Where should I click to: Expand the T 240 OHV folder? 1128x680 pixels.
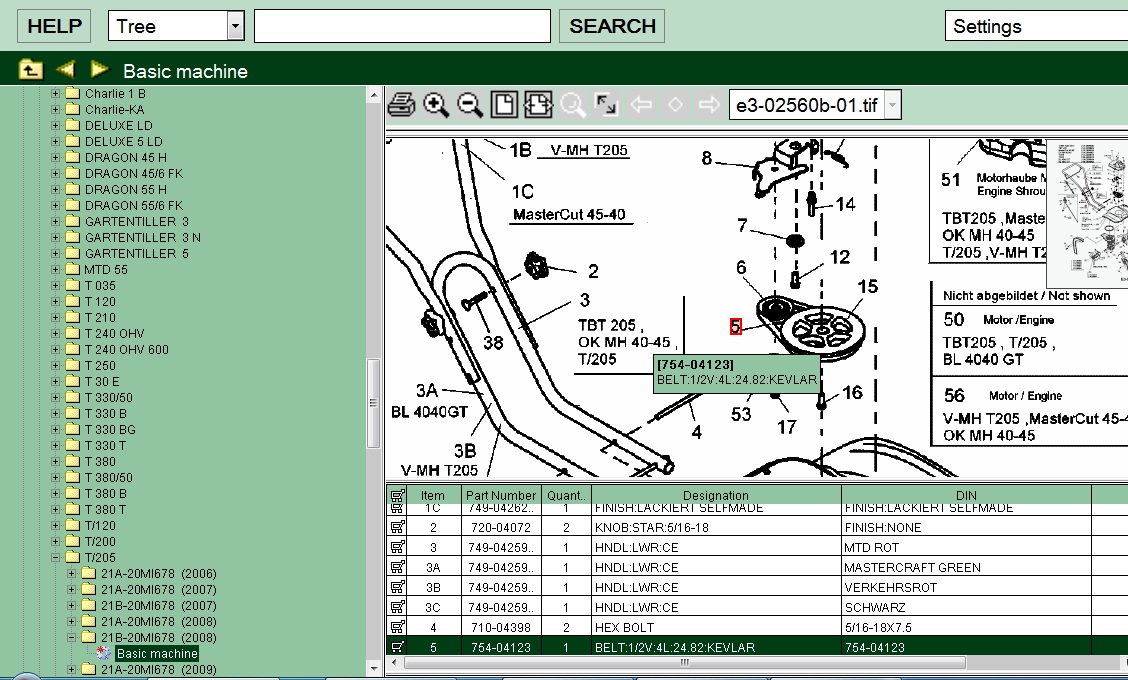(x=55, y=333)
